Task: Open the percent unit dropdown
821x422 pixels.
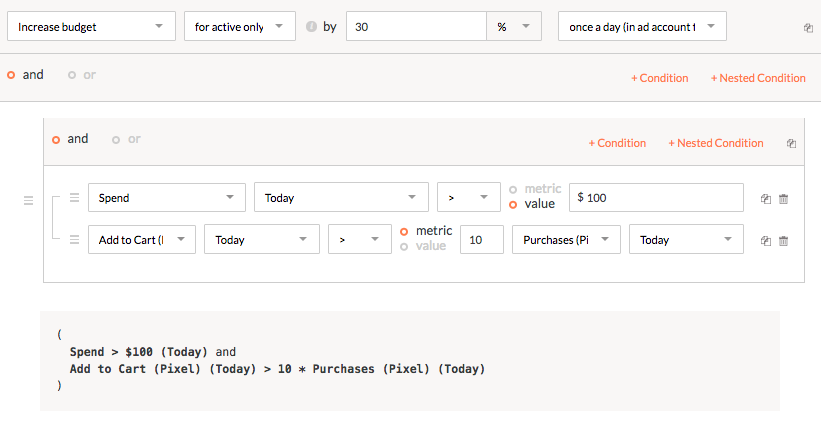Action: (x=514, y=27)
